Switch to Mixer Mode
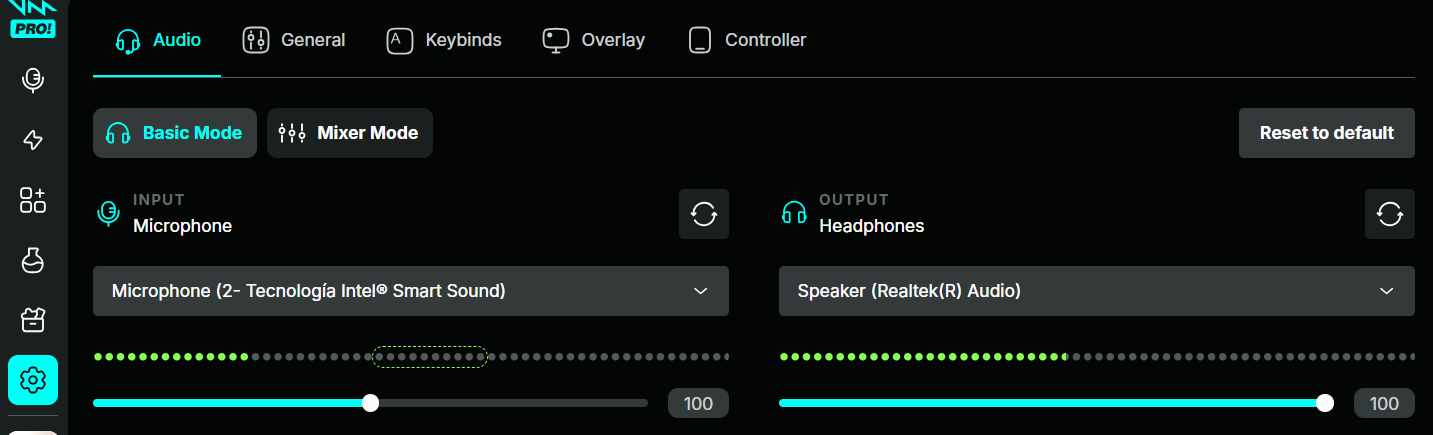Image resolution: width=1433 pixels, height=435 pixels. click(349, 133)
